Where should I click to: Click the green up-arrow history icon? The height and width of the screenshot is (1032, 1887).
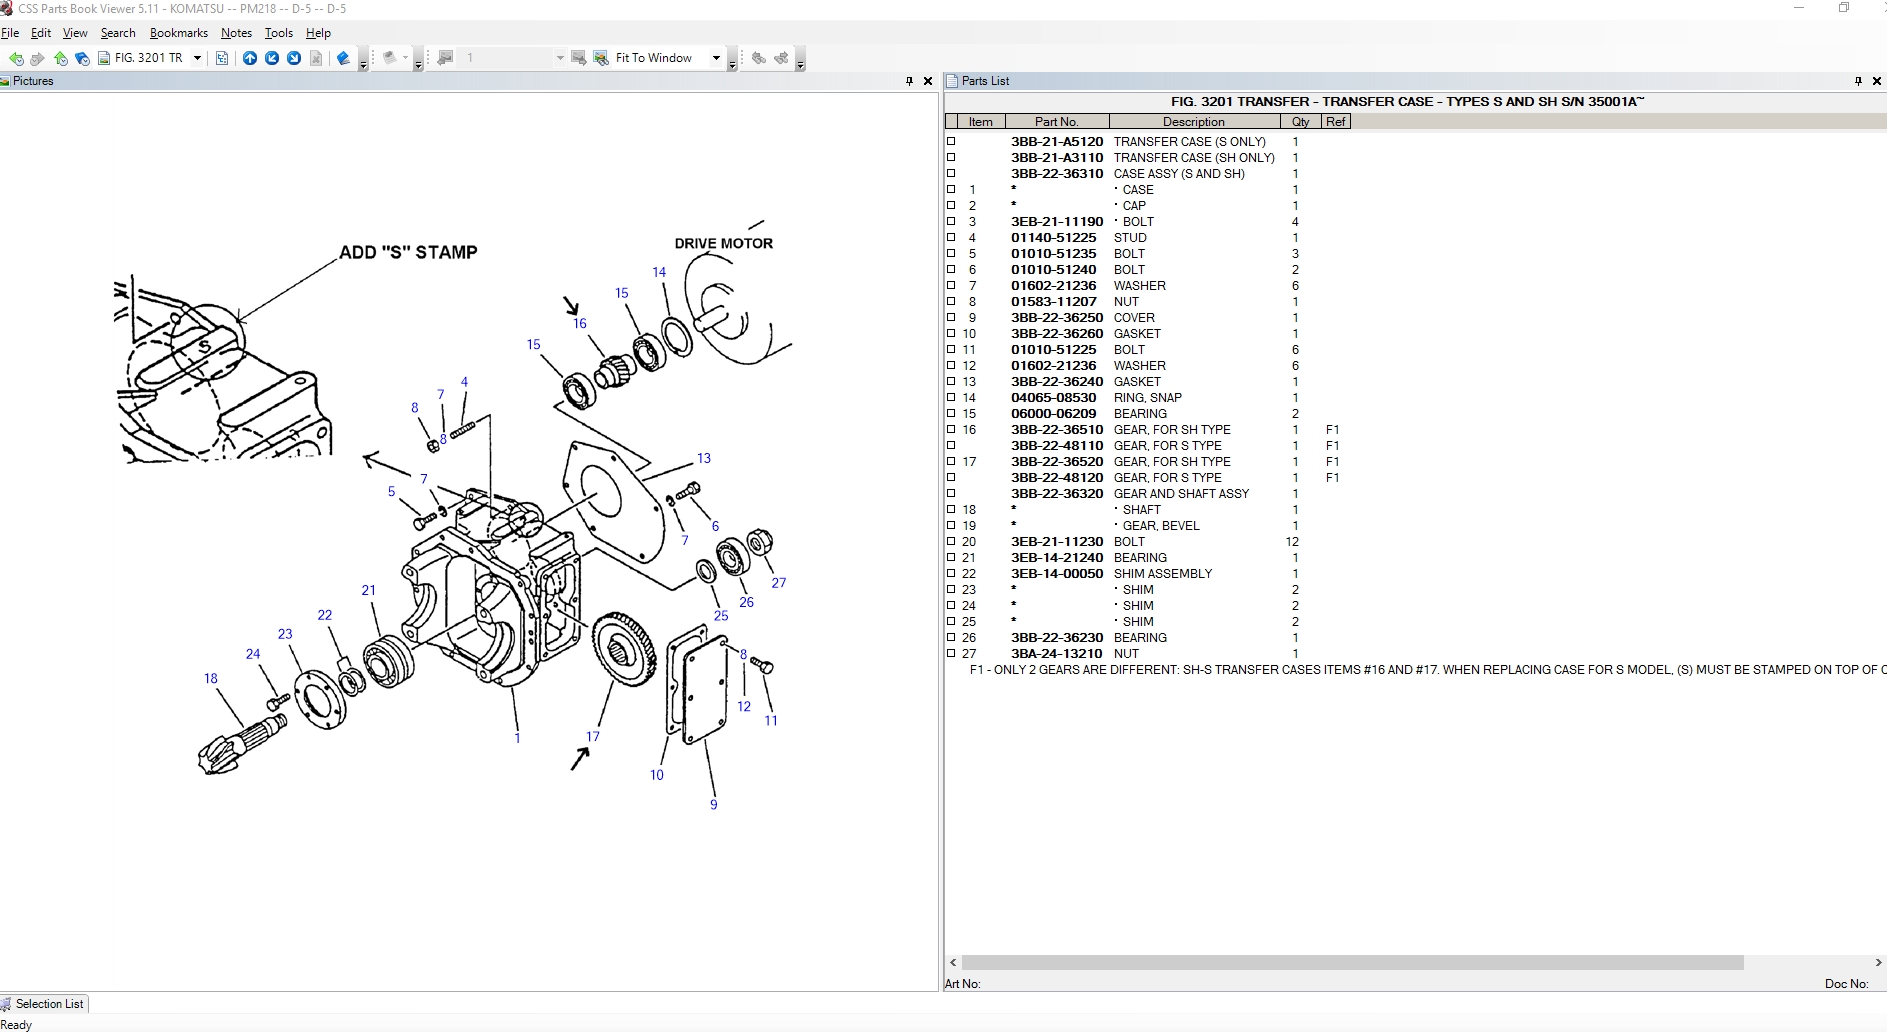[61, 58]
